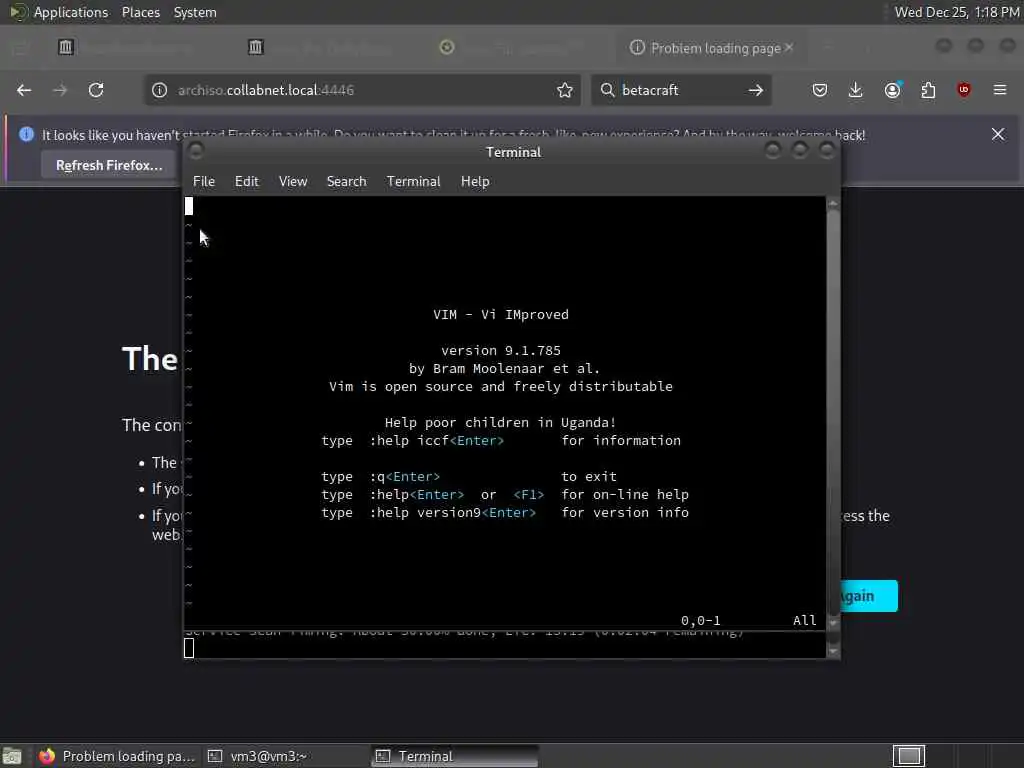Open the System menu in the top panel
The height and width of the screenshot is (768, 1024).
[x=195, y=12]
